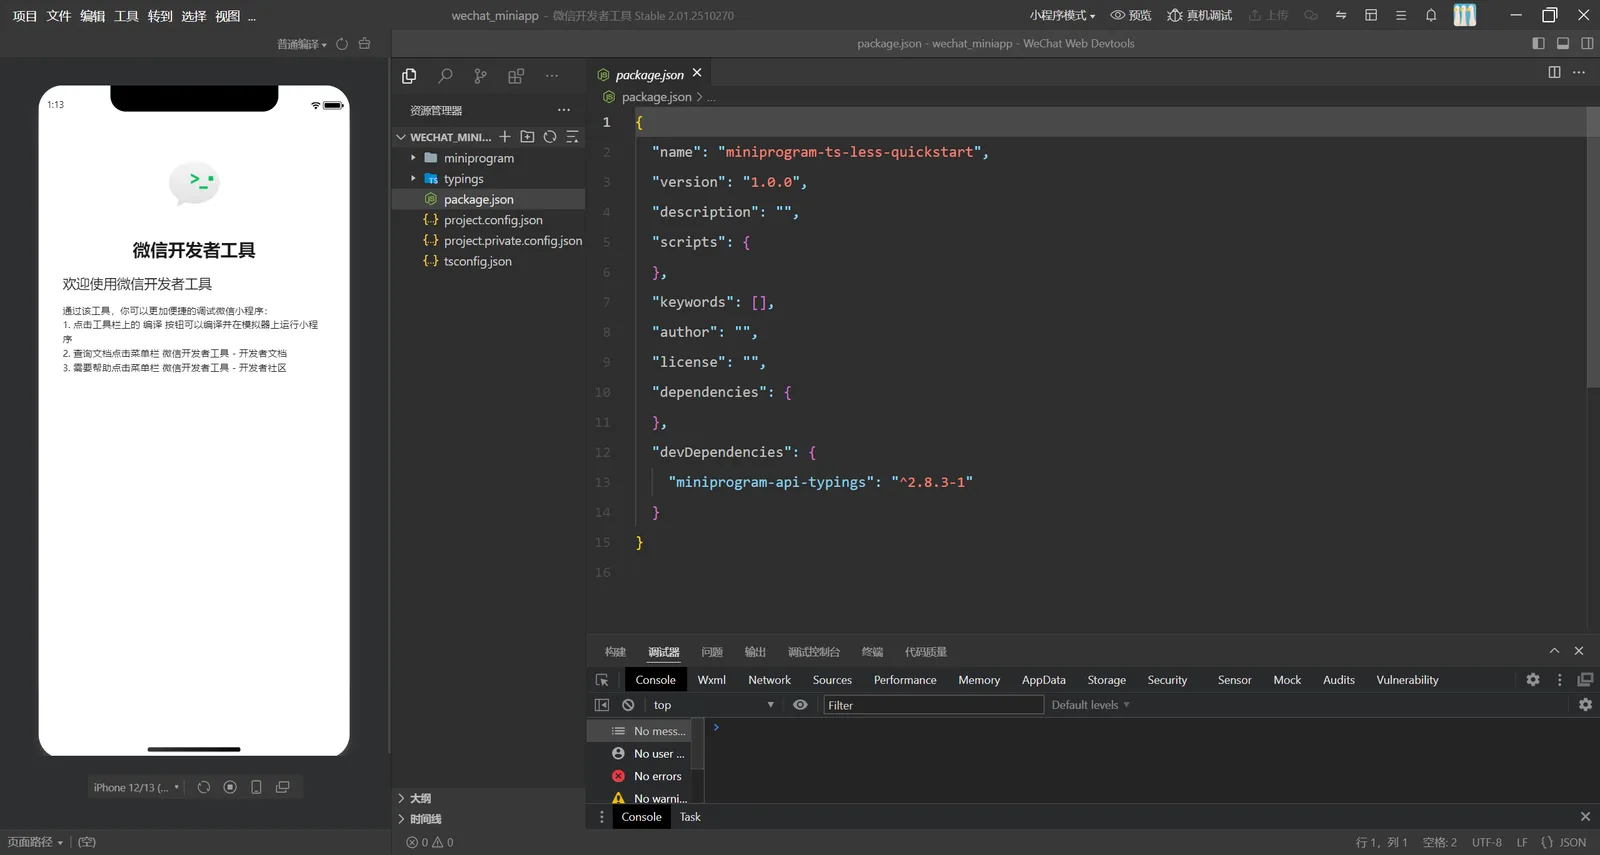
Task: Click errors and warnings count in status bar
Action: pyautogui.click(x=430, y=842)
